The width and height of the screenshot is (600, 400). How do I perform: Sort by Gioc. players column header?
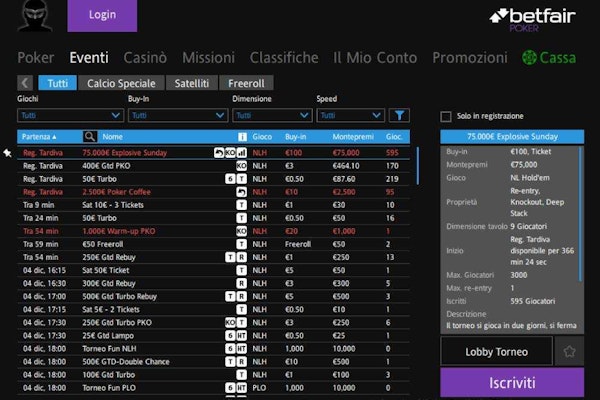click(x=394, y=137)
